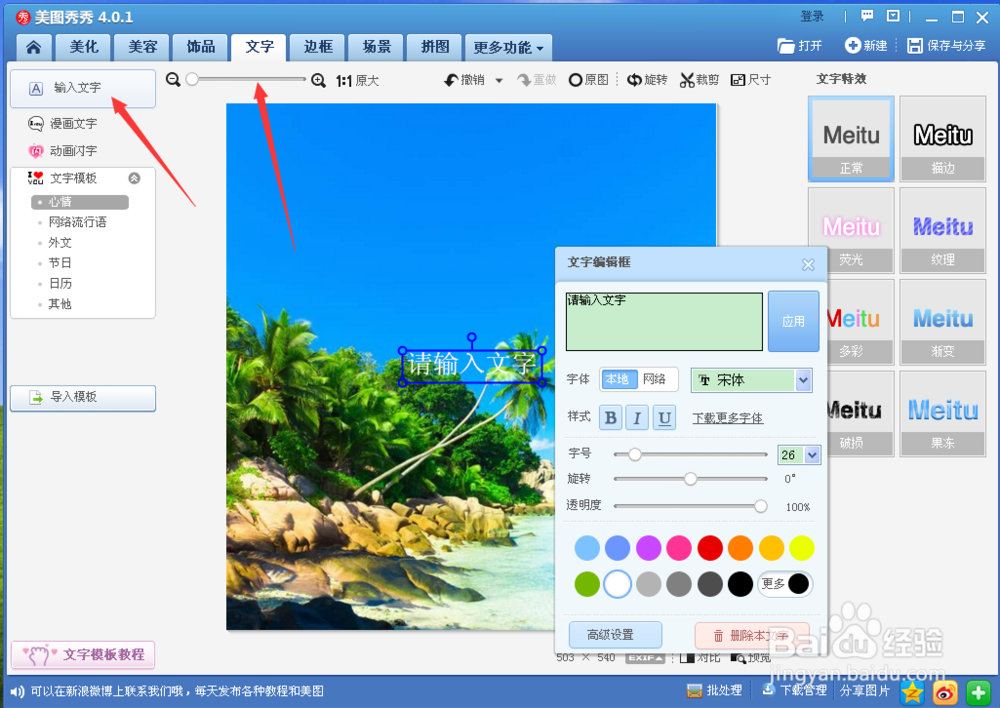Image resolution: width=1000 pixels, height=708 pixels.
Task: Click the 旋转 rotation slider handle
Action: (691, 478)
